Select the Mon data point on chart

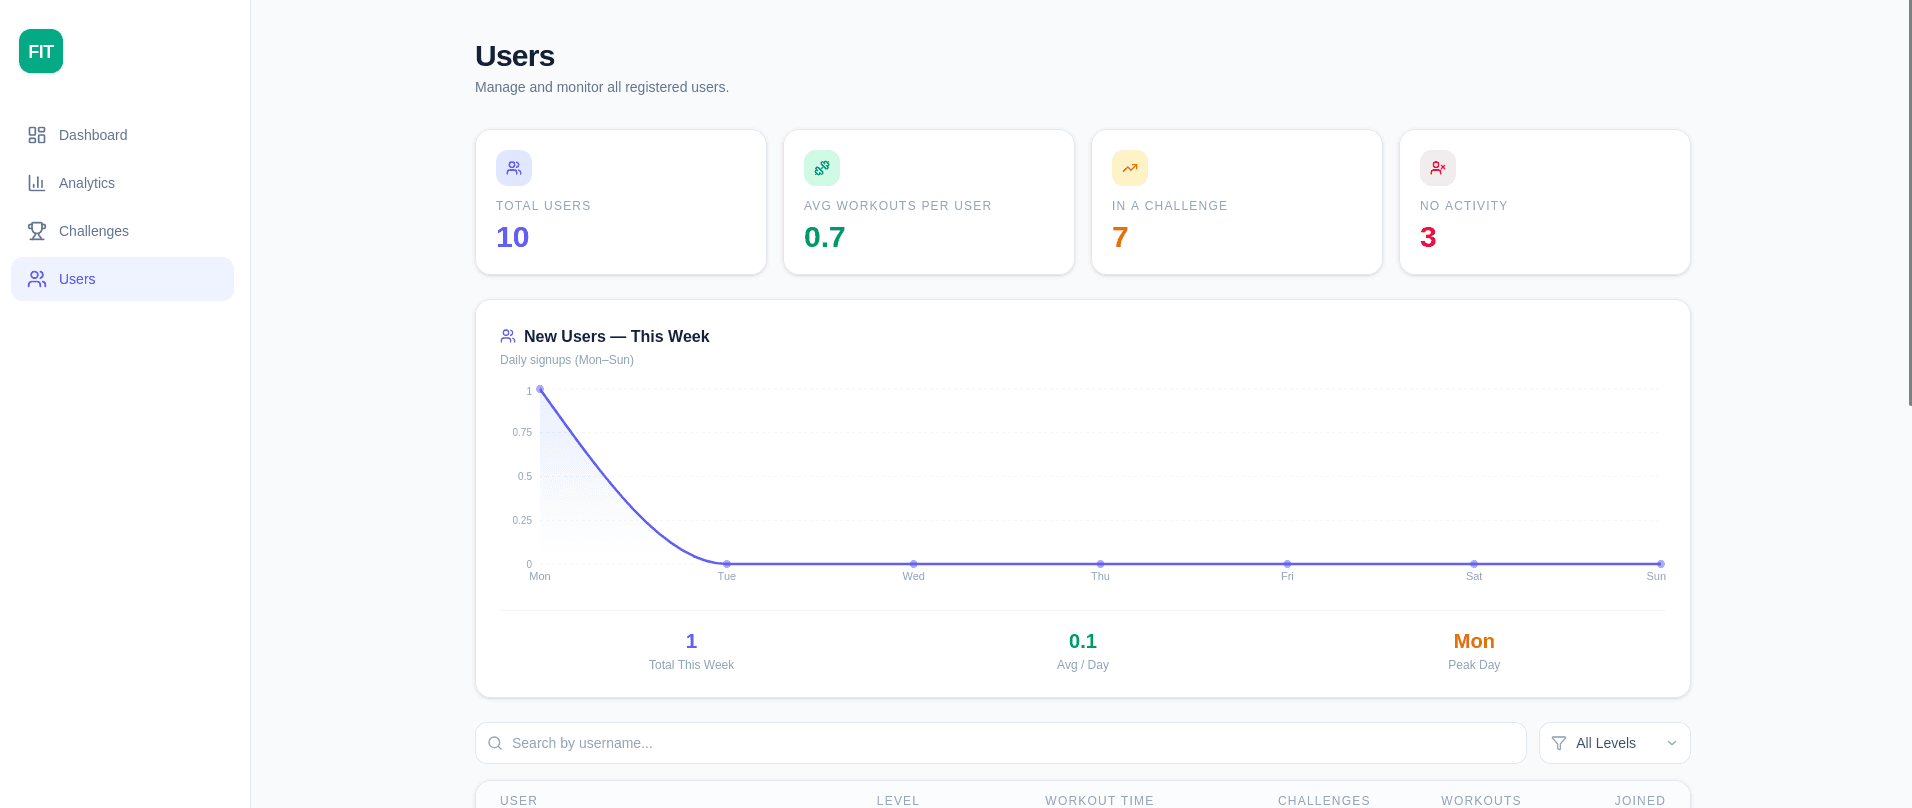[540, 389]
